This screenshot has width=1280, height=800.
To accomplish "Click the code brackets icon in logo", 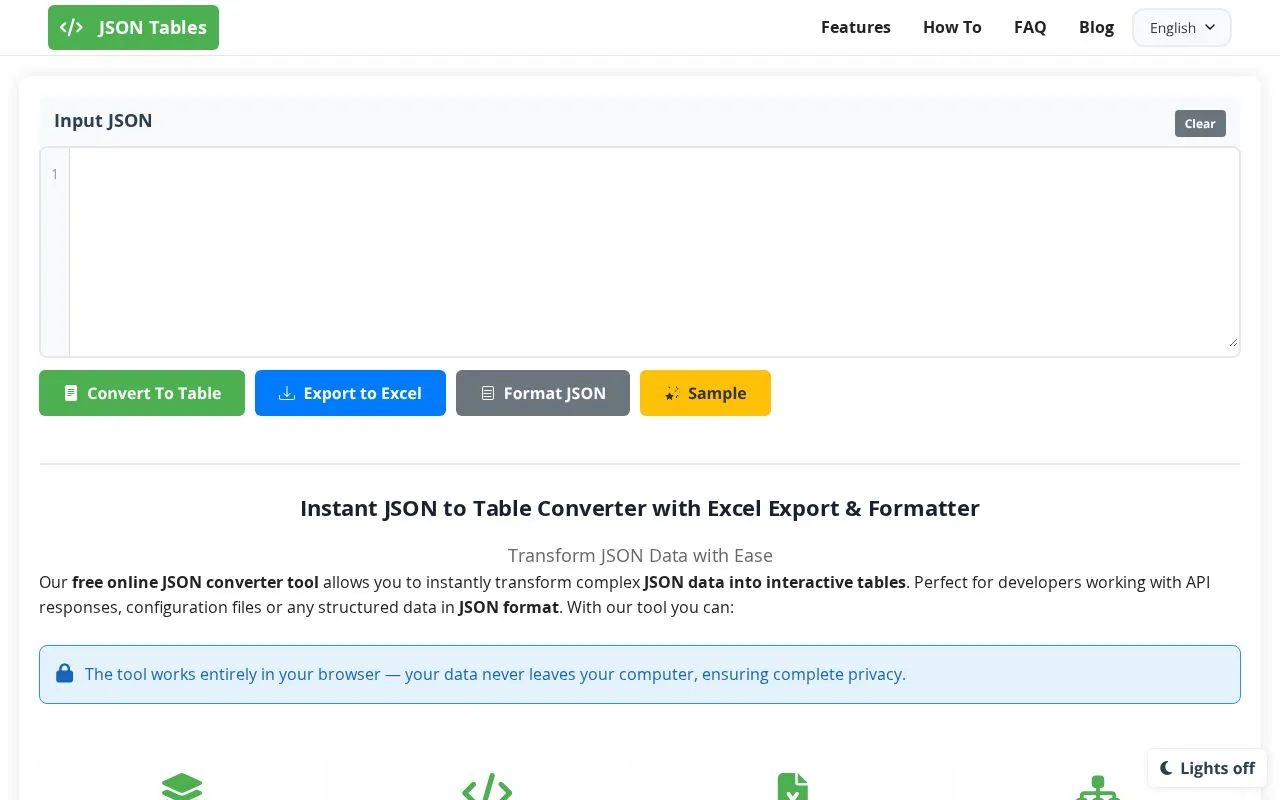I will pyautogui.click(x=71, y=27).
